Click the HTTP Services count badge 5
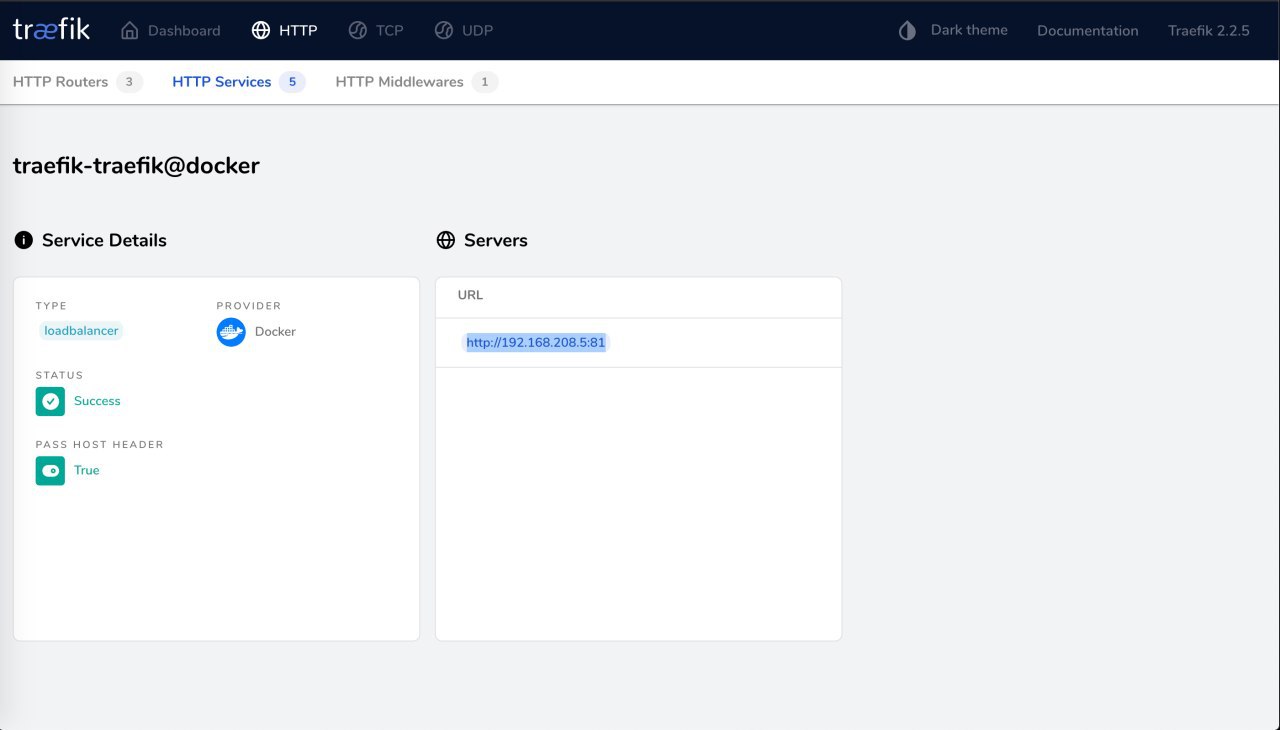The height and width of the screenshot is (730, 1280). [292, 82]
